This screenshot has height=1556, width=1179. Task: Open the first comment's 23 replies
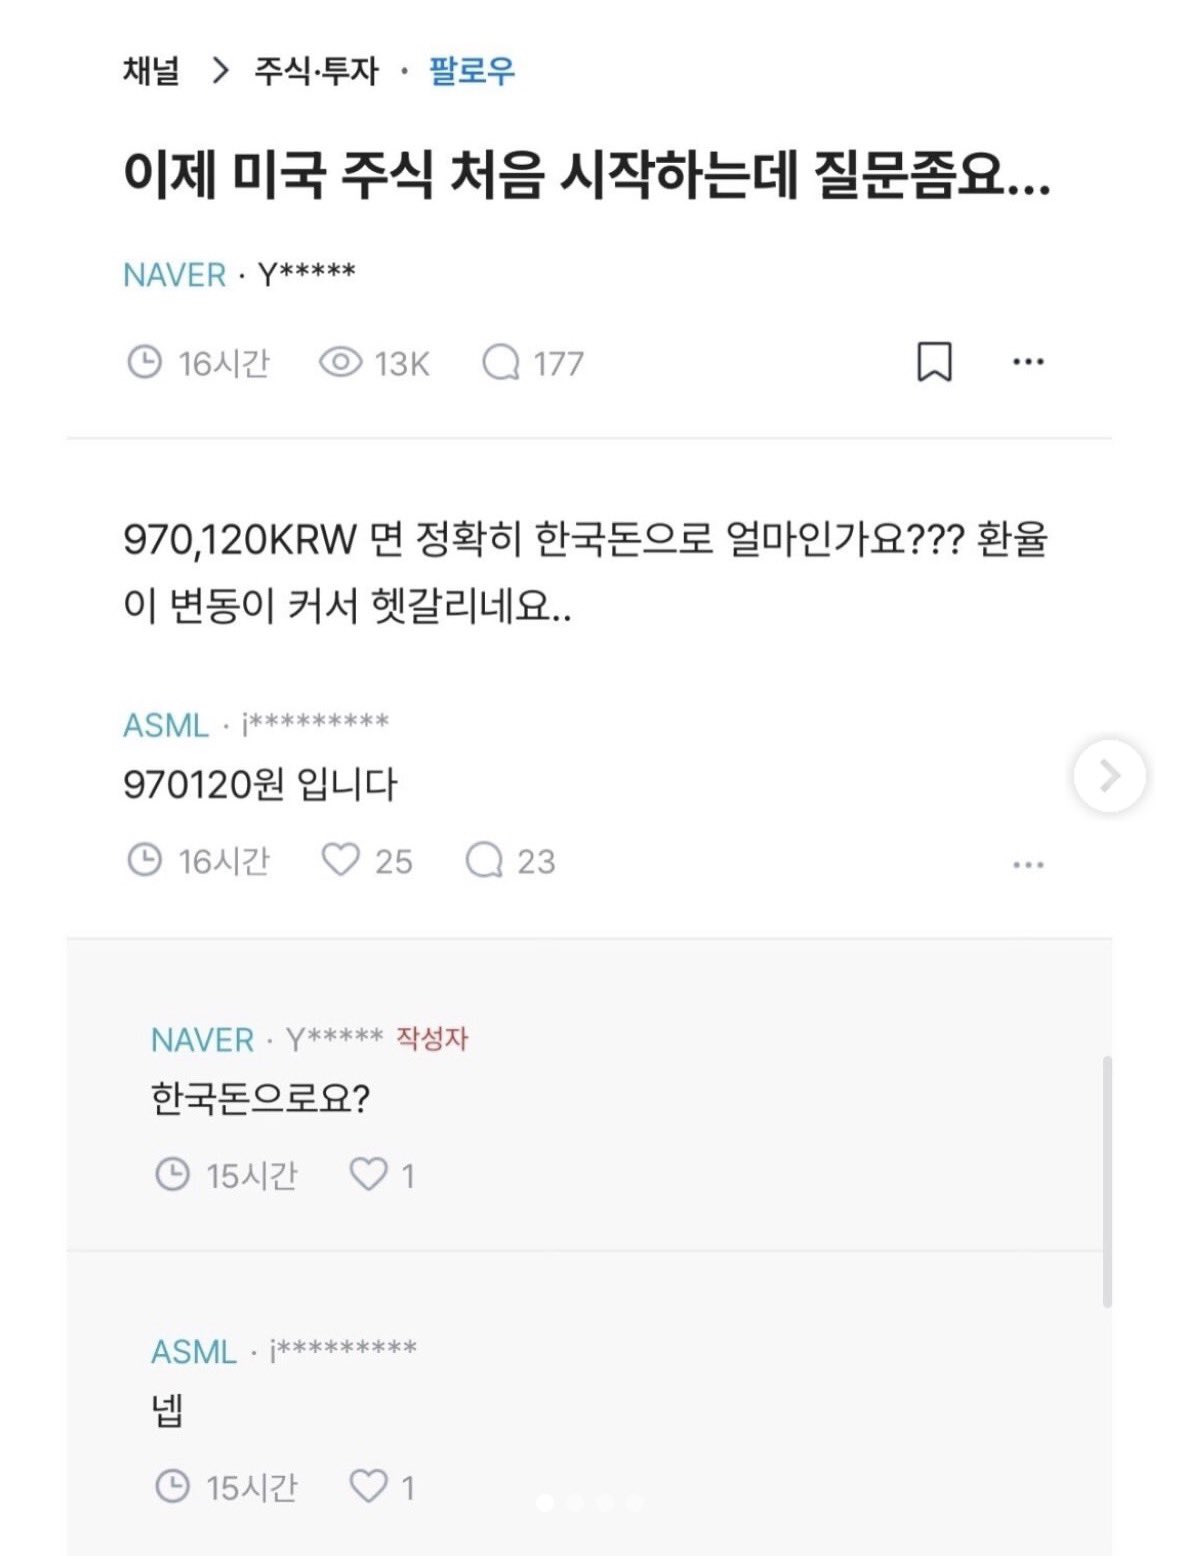click(x=484, y=860)
